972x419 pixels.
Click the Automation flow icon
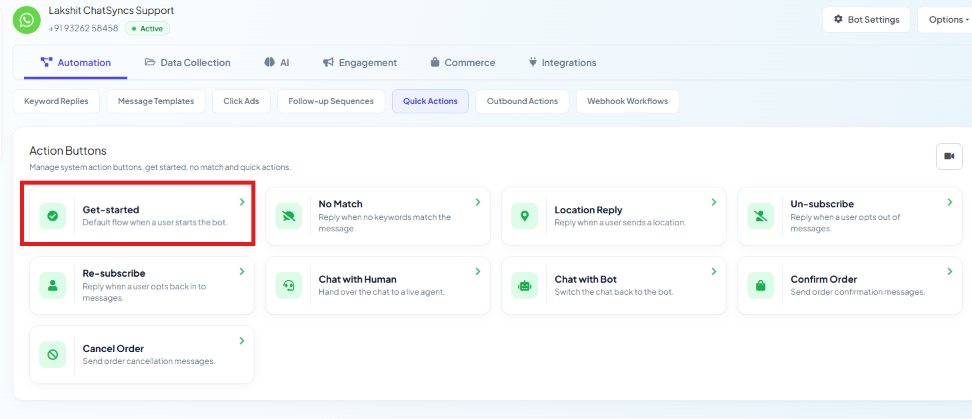click(46, 62)
